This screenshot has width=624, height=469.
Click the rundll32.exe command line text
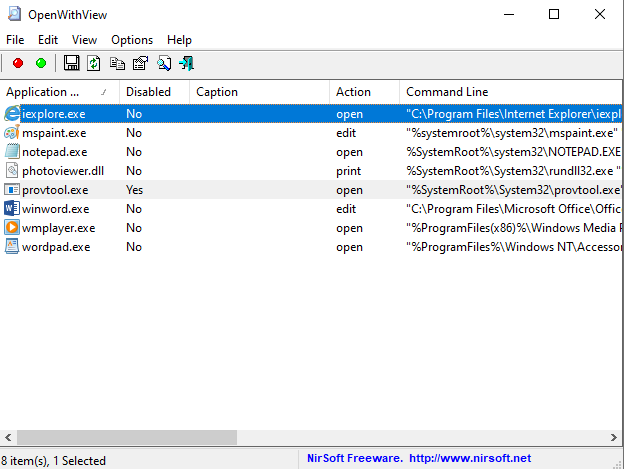coord(513,171)
